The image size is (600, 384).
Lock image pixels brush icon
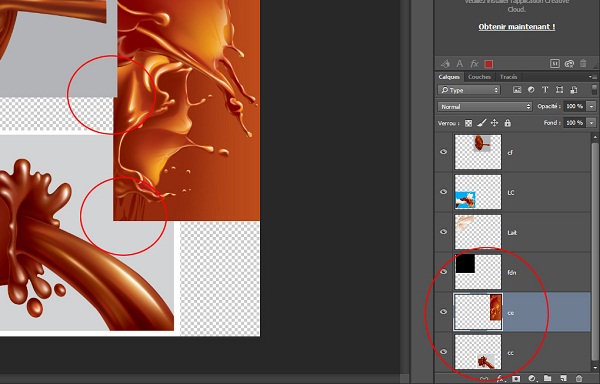tap(482, 123)
